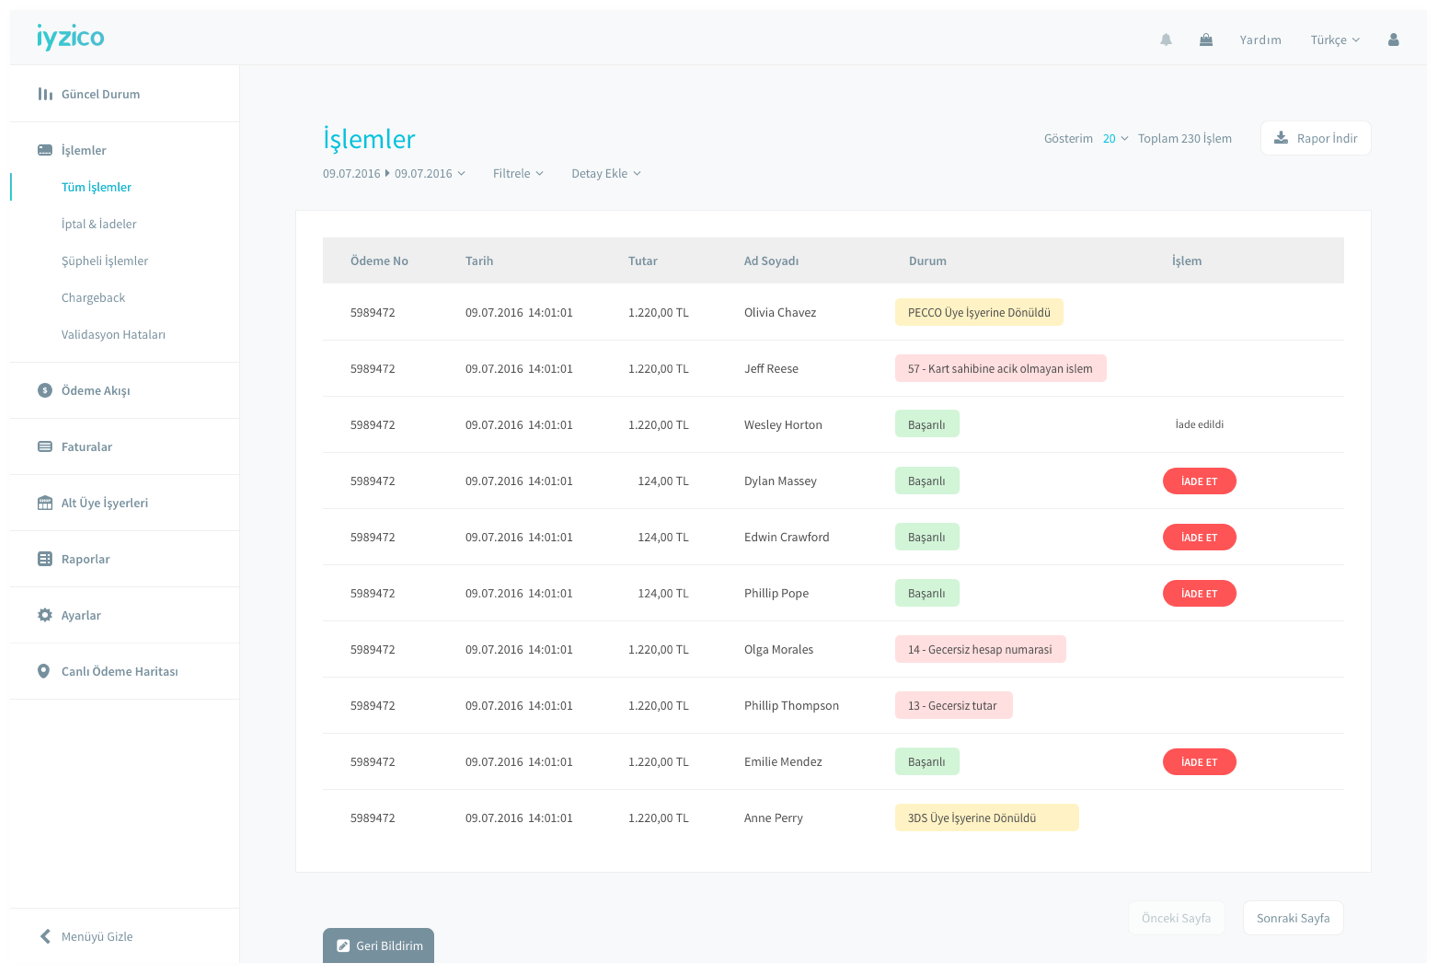The image size is (1437, 973).
Task: Click the Alt Üye İşyerleri store icon
Action: tap(45, 502)
